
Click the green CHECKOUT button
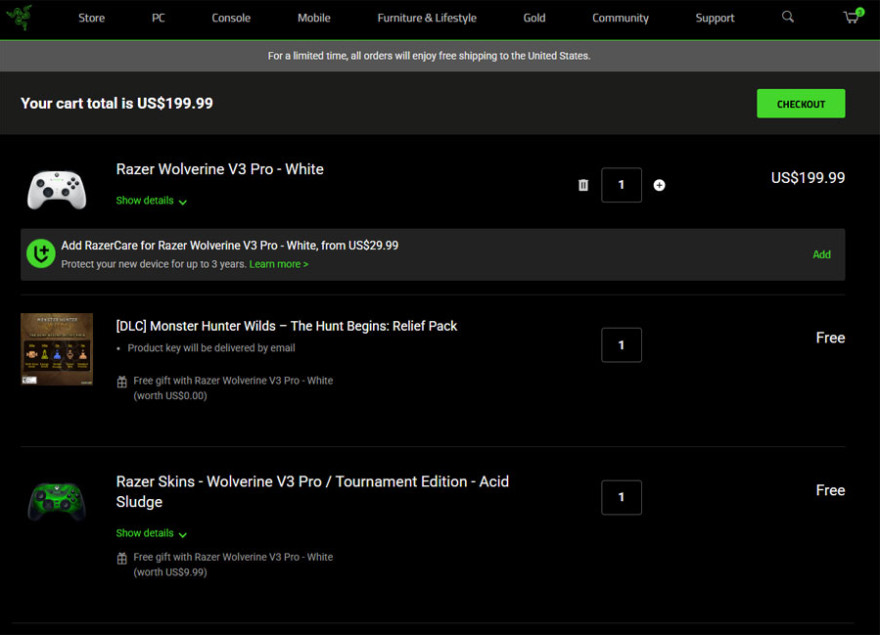point(801,103)
